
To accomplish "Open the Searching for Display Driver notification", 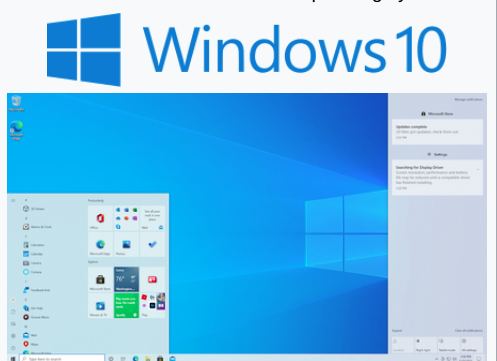I will pyautogui.click(x=437, y=177).
